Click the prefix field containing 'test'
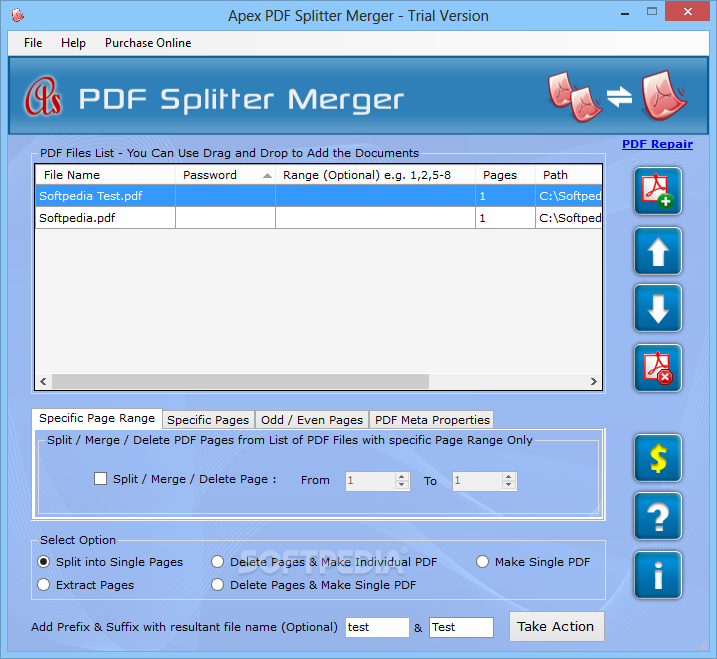This screenshot has height=659, width=717. pos(377,627)
